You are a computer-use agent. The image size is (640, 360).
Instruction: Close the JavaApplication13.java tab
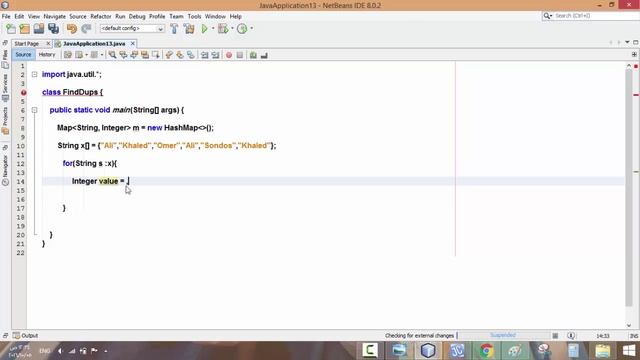click(x=133, y=43)
